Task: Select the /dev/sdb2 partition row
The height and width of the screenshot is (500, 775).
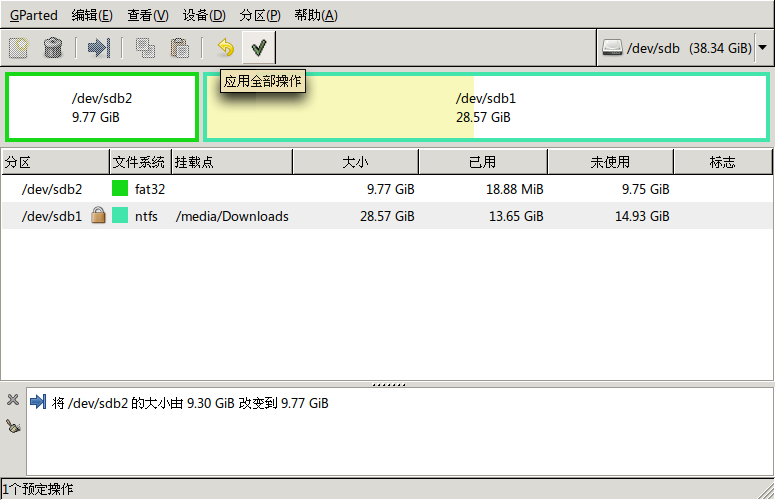Action: click(x=387, y=189)
